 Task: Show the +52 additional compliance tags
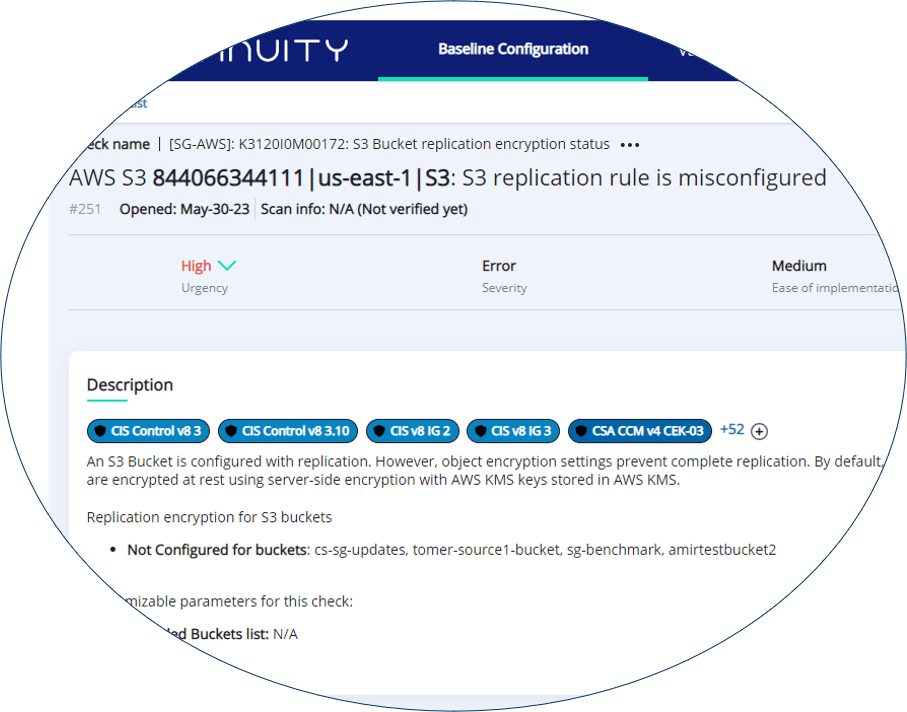[732, 429]
